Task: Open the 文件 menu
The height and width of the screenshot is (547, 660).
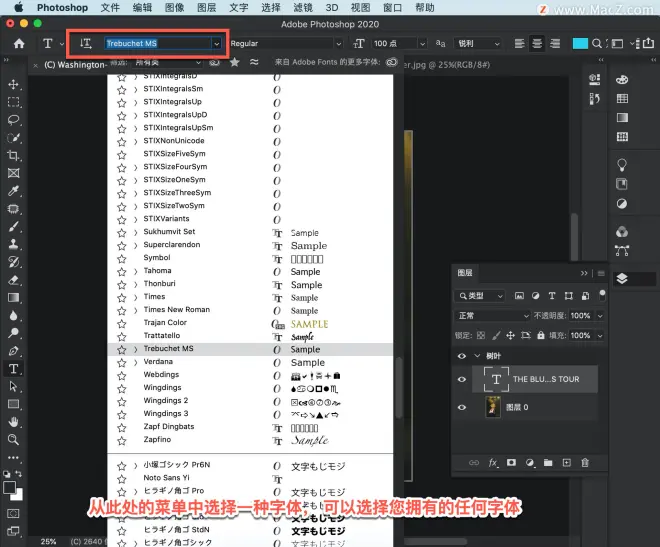Action: 110,8
